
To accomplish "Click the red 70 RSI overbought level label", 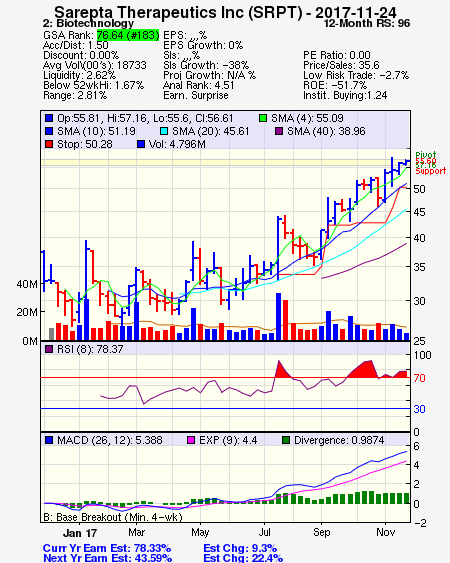I will [419, 378].
